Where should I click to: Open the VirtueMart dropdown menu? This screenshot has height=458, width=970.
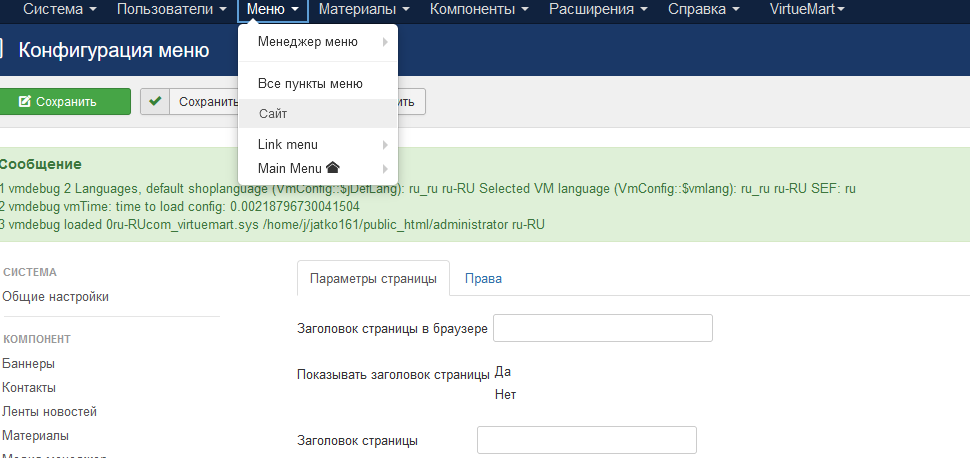coord(807,10)
